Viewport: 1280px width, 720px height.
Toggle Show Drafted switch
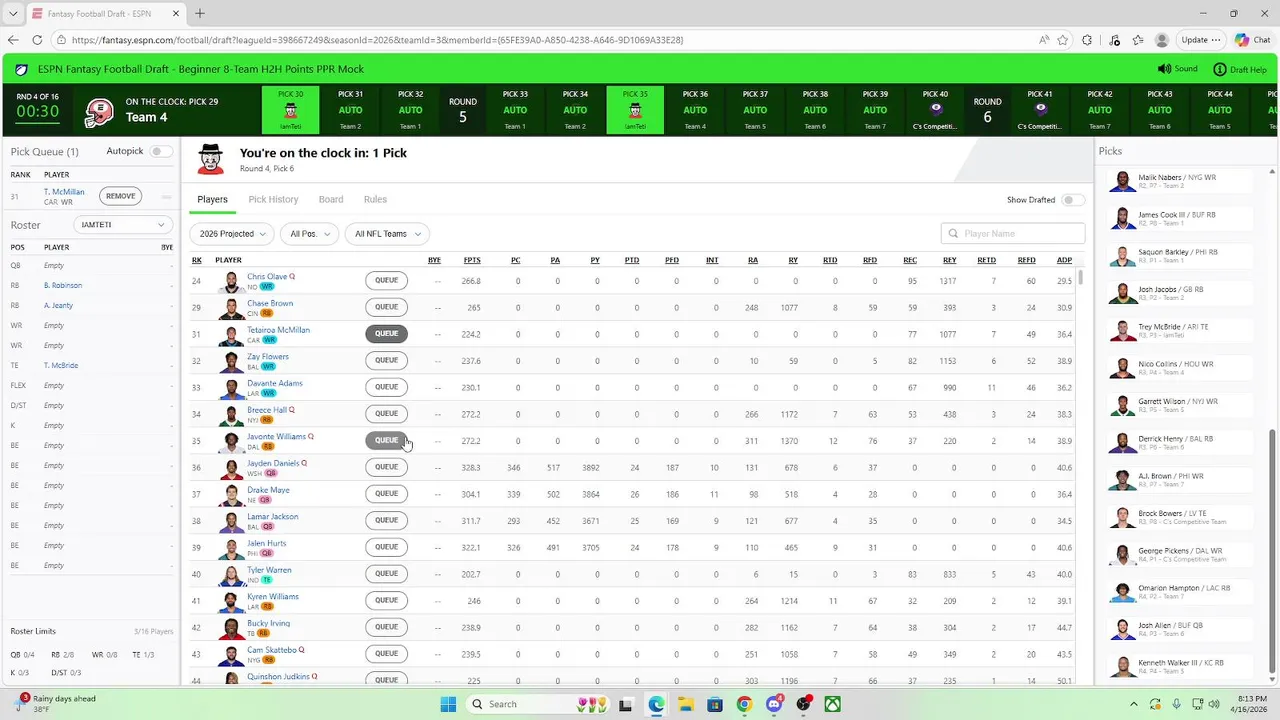(1073, 200)
